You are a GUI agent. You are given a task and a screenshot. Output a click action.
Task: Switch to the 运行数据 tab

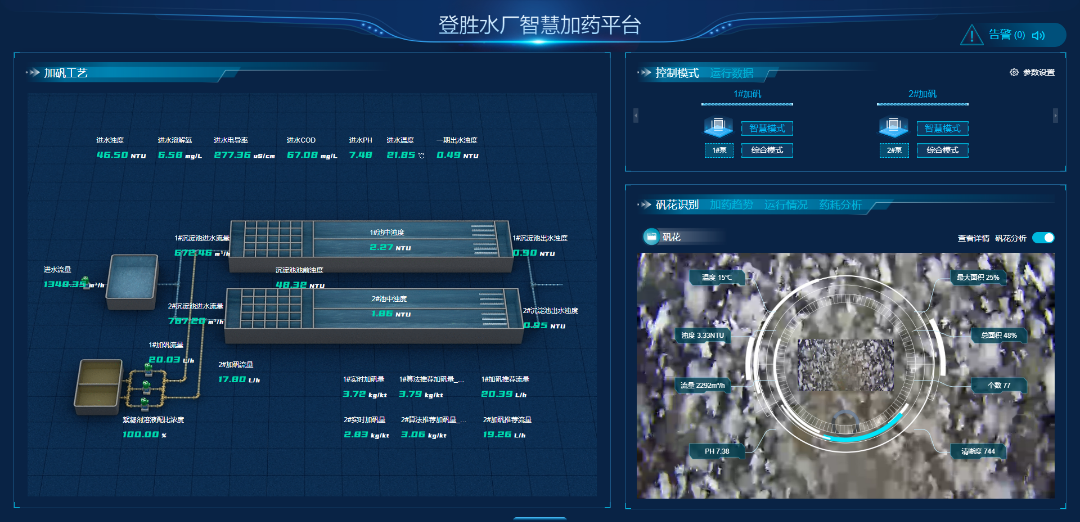pyautogui.click(x=731, y=72)
